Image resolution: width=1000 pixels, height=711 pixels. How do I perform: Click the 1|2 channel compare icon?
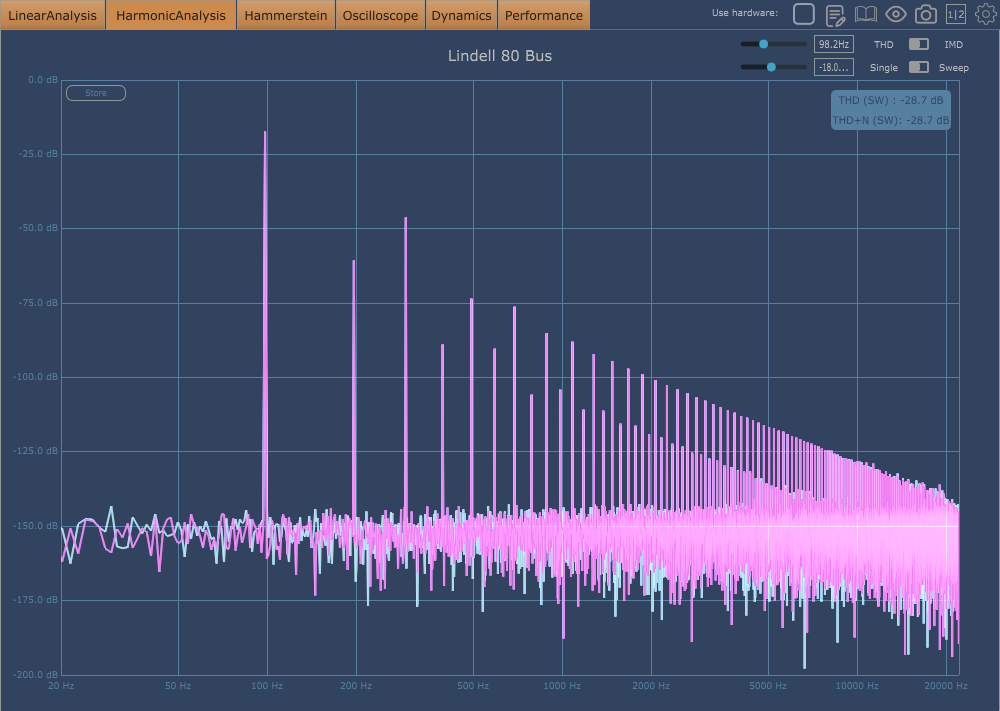pyautogui.click(x=955, y=14)
